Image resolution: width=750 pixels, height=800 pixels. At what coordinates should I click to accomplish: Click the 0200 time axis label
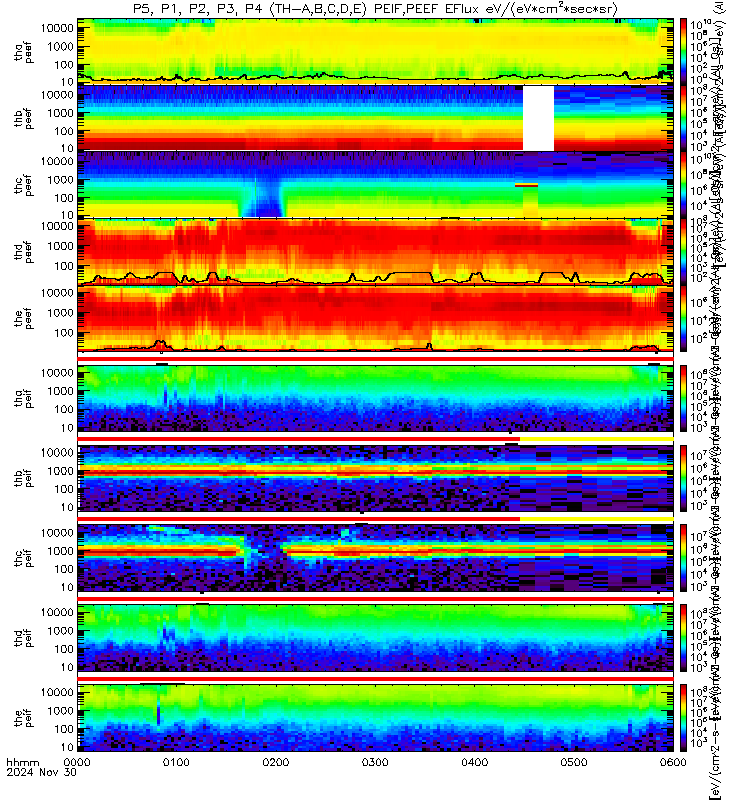276,762
